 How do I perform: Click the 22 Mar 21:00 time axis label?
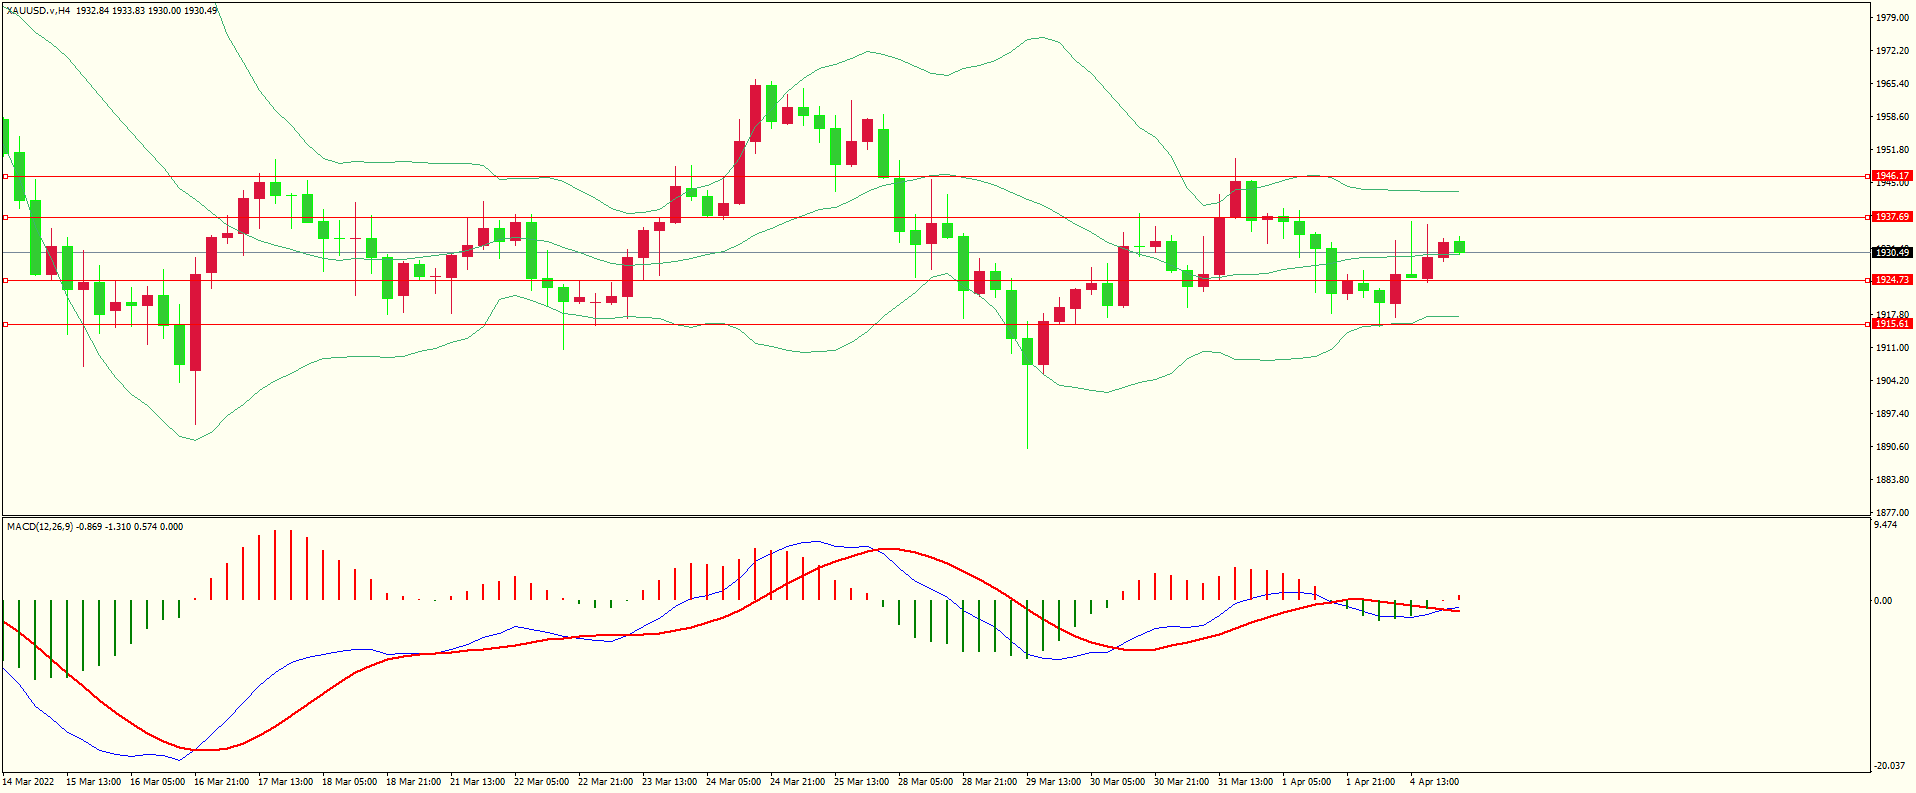pyautogui.click(x=605, y=782)
